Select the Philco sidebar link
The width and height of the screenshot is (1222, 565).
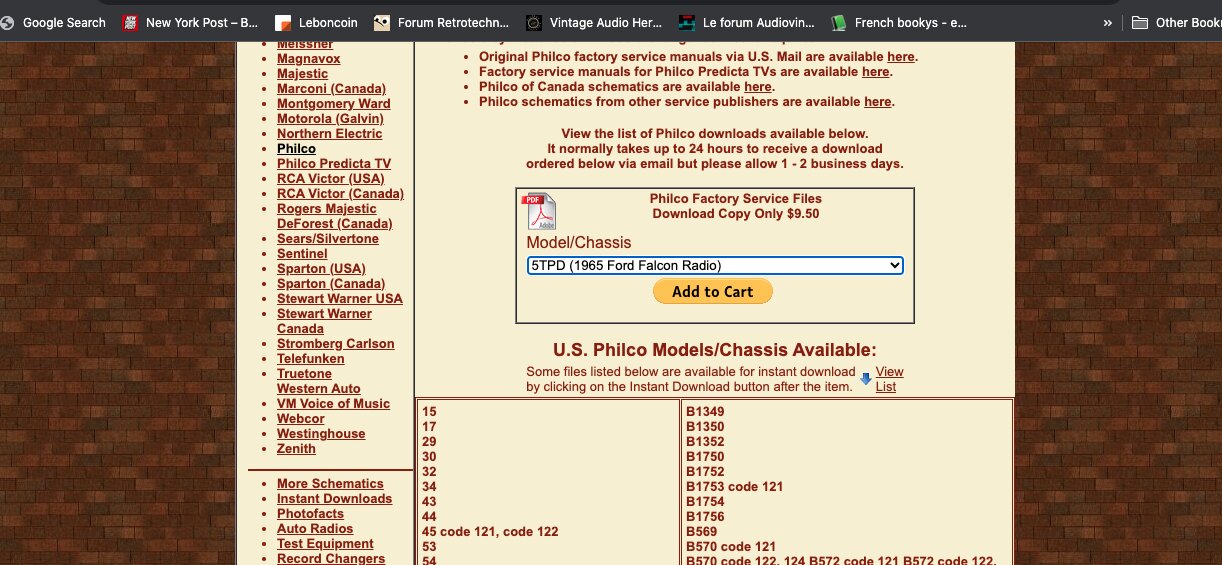pos(296,149)
